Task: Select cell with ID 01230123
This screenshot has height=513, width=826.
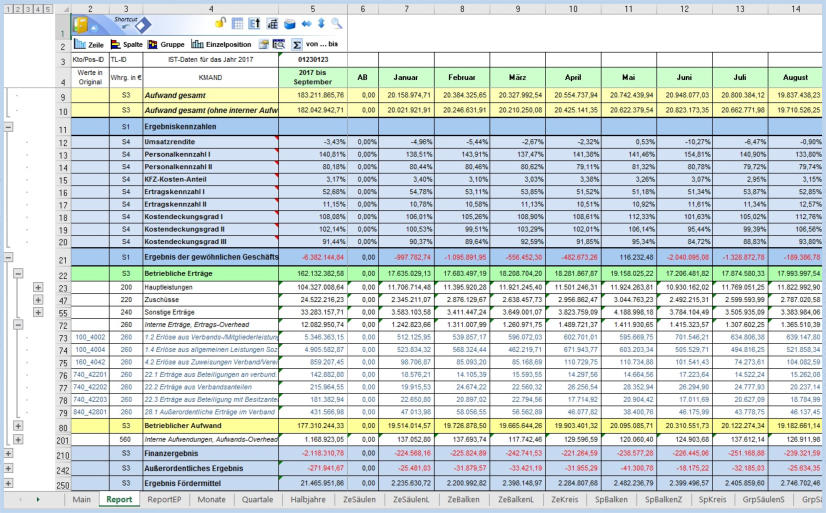Action: pos(313,60)
